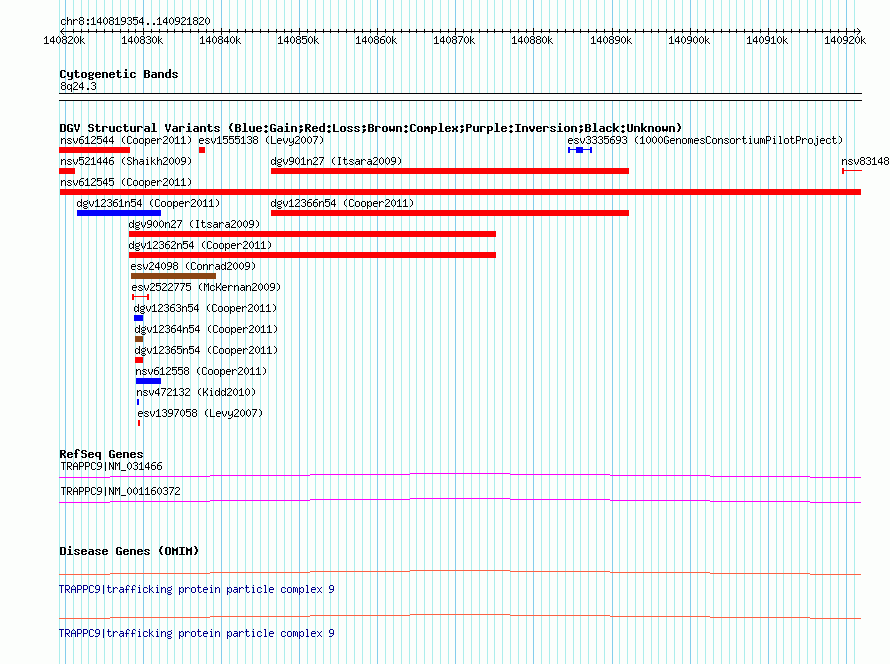Click the small red glyph under esv1555138
Image resolution: width=890 pixels, height=664 pixels.
(x=202, y=150)
